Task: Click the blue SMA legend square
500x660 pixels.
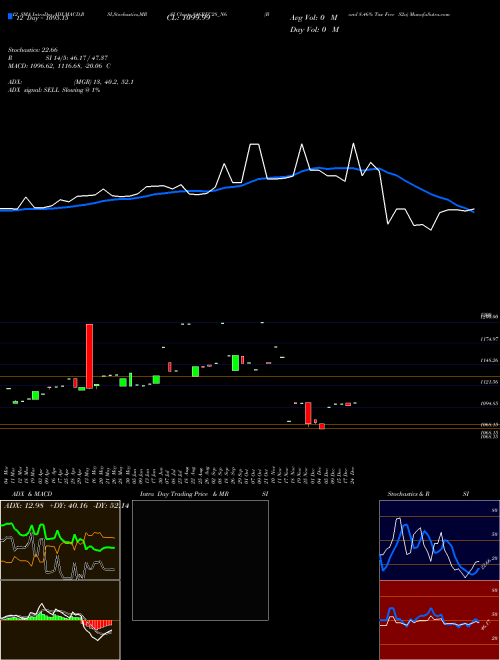Action: tap(10, 16)
